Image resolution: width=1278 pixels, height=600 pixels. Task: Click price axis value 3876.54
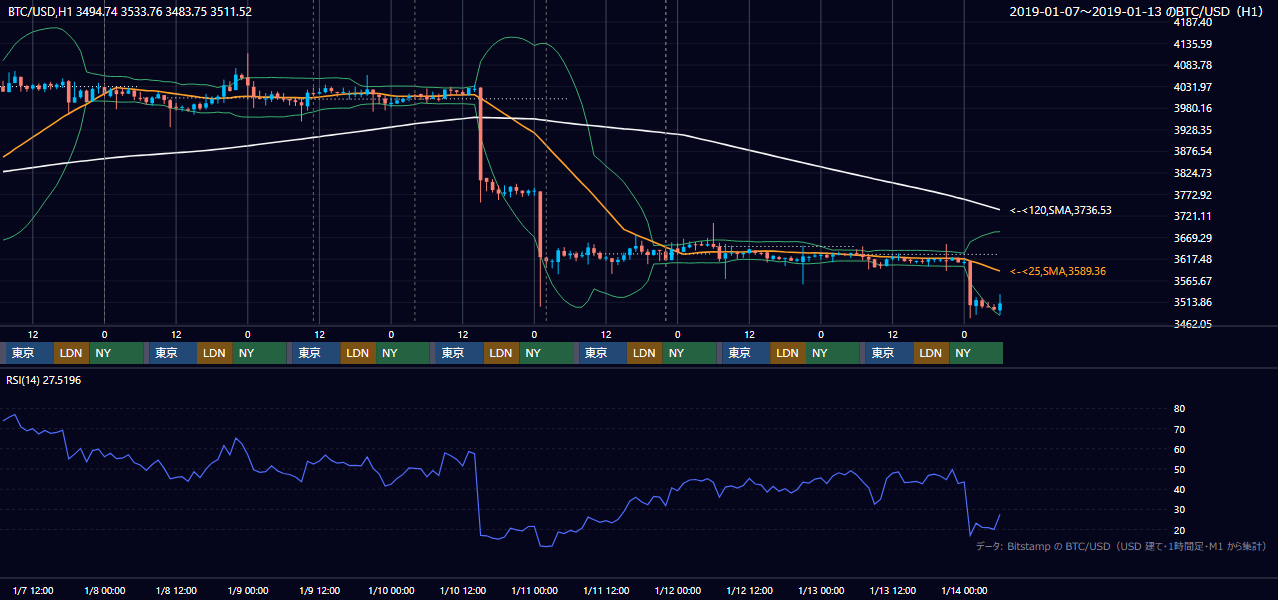tap(1192, 151)
